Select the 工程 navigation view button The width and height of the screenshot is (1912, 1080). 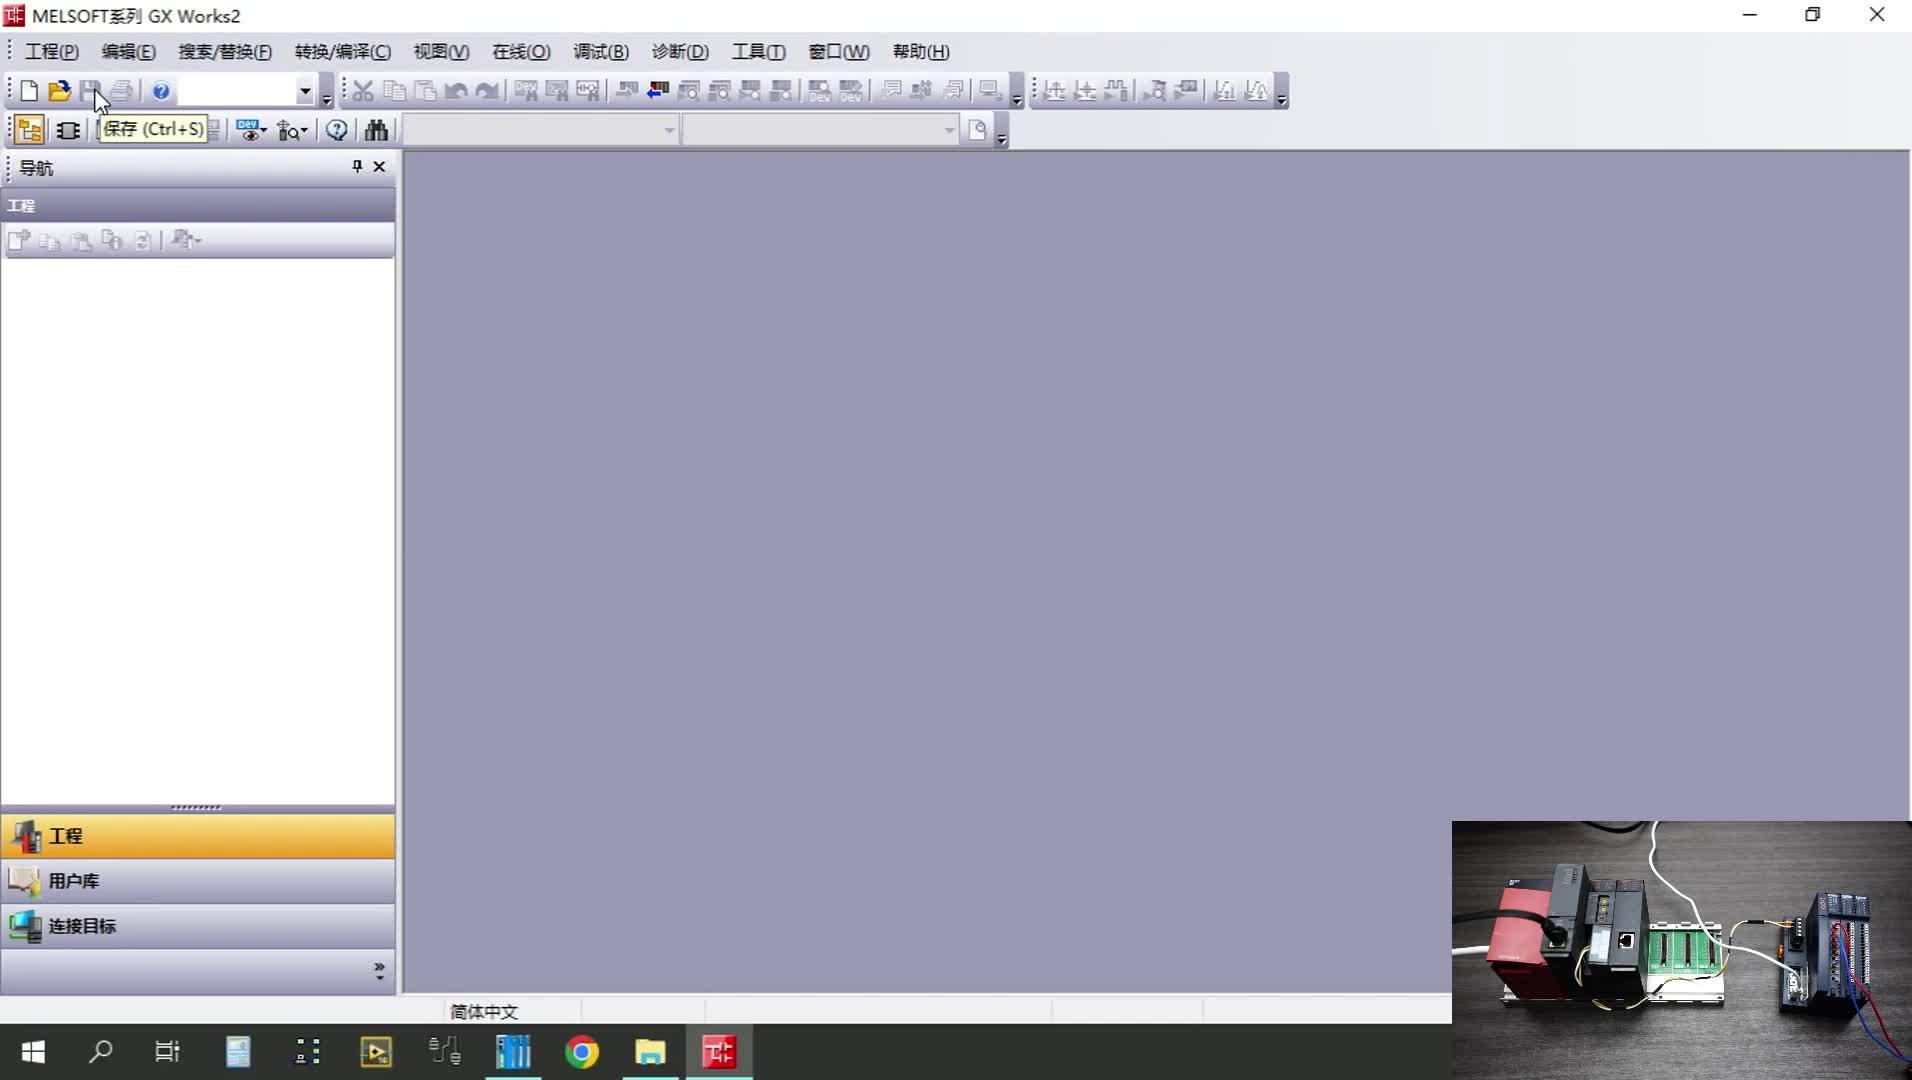198,836
